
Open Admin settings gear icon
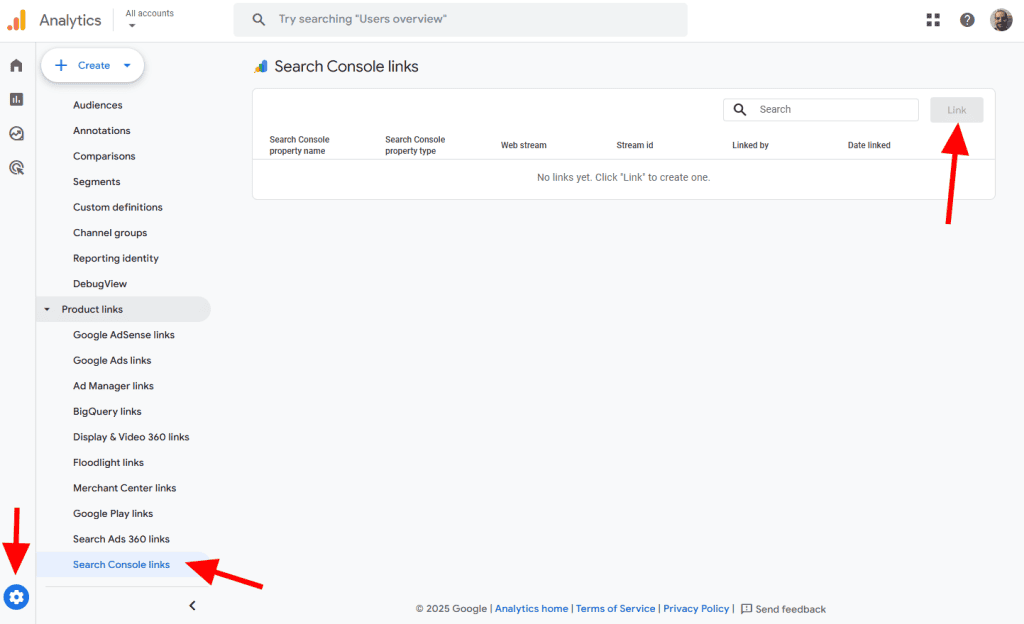click(16, 598)
